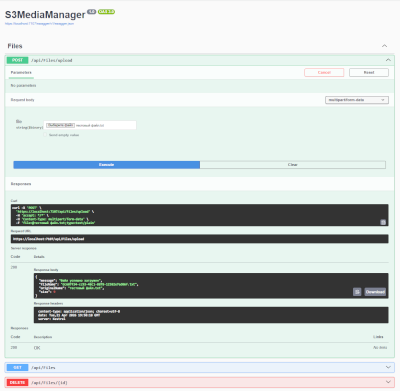The image size is (400, 391).
Task: Expand the GET /api/Files operation chevron
Action: [388, 367]
